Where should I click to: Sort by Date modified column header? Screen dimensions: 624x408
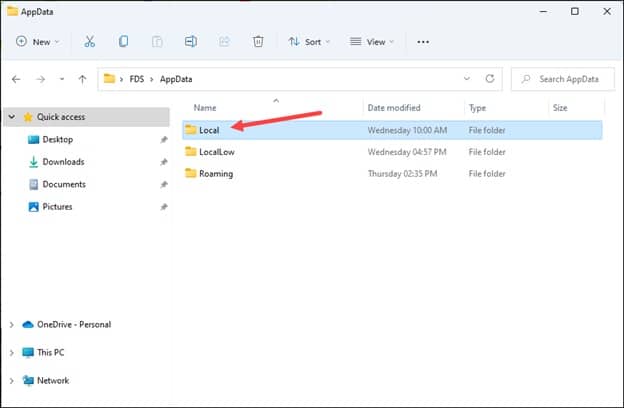(395, 107)
